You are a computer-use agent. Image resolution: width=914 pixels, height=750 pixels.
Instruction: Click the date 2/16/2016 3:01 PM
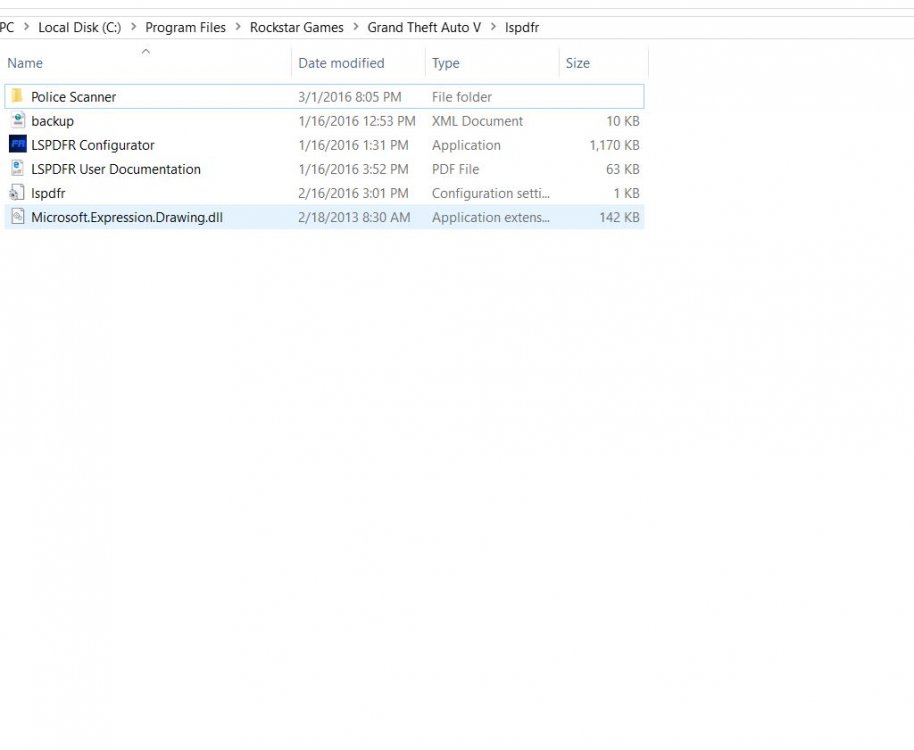click(353, 193)
